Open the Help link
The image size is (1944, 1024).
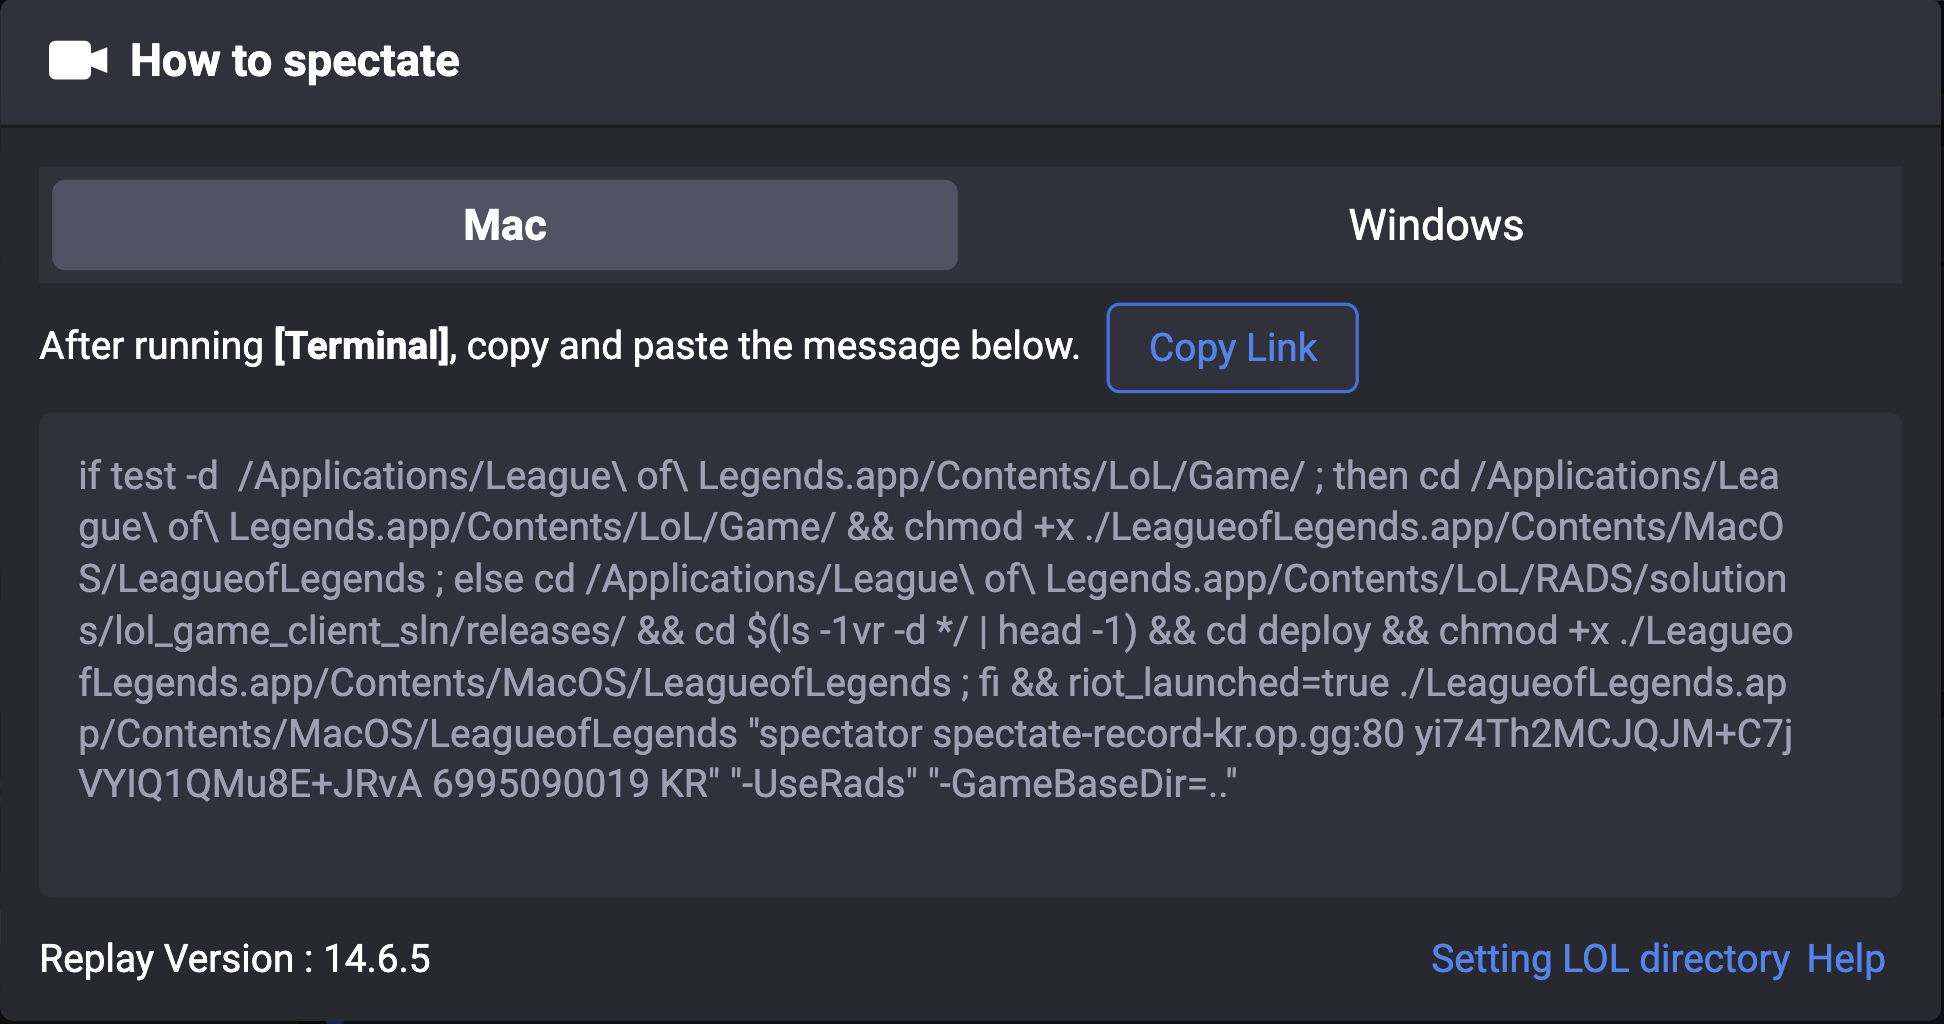pos(1846,959)
